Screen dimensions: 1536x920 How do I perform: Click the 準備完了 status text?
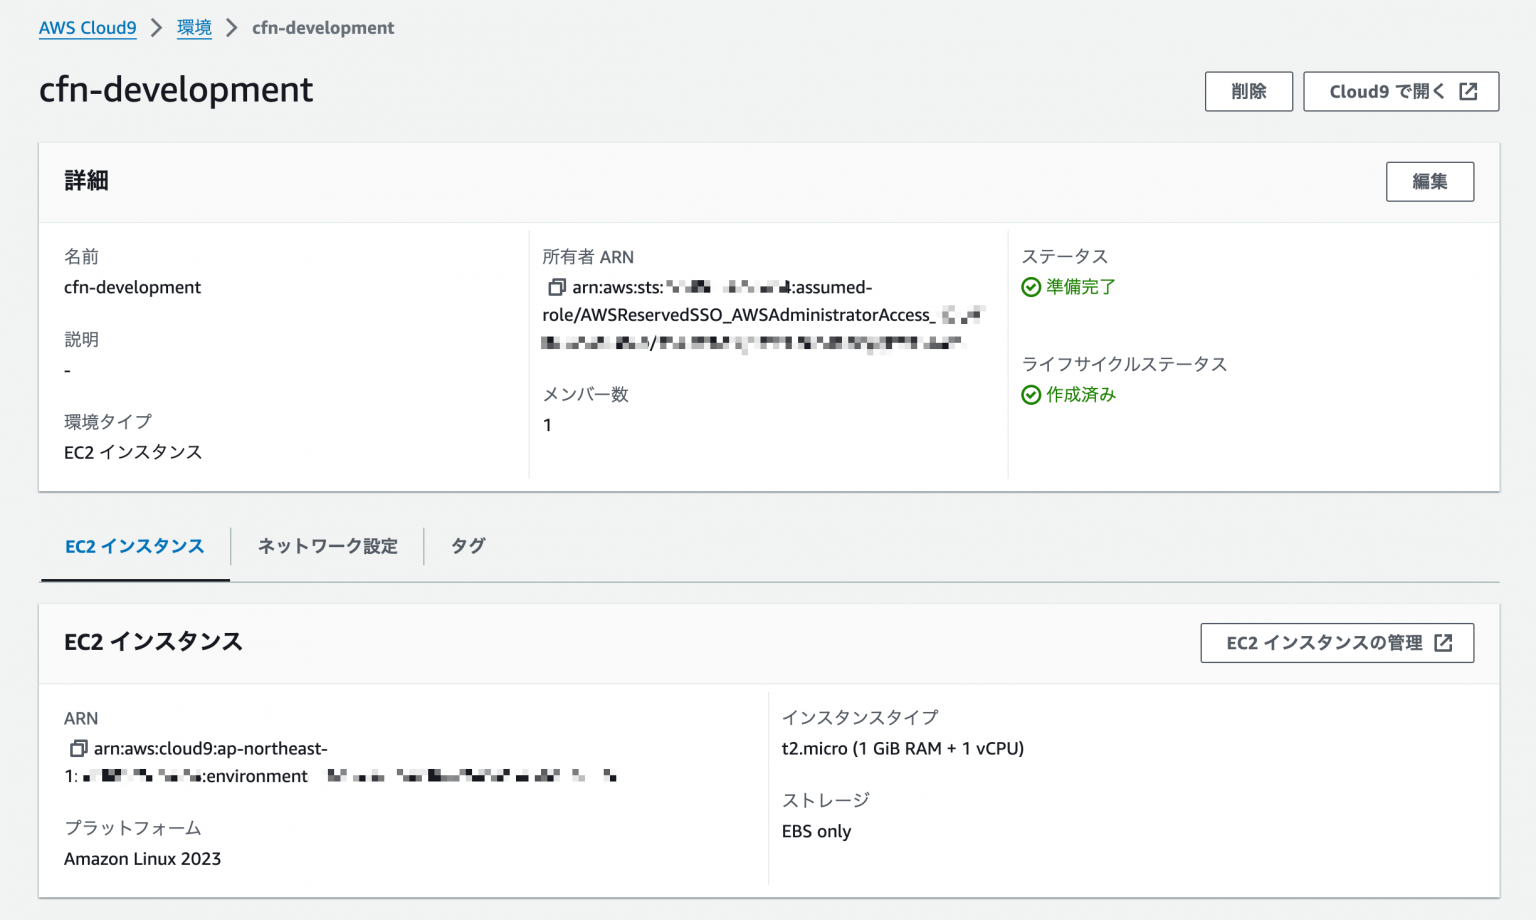(1080, 287)
